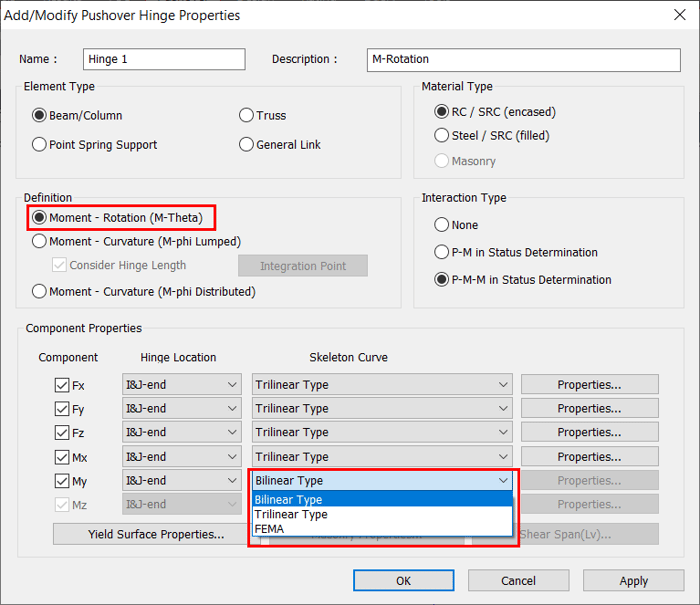Screen dimensions: 700x605
Task: Pick Bilinear Type from the list
Action: pos(382,499)
